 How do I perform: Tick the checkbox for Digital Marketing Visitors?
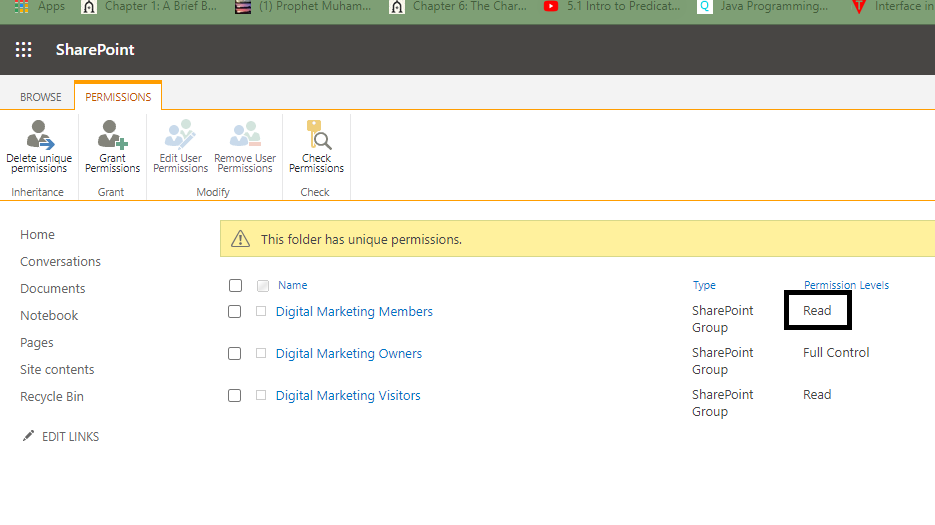234,396
